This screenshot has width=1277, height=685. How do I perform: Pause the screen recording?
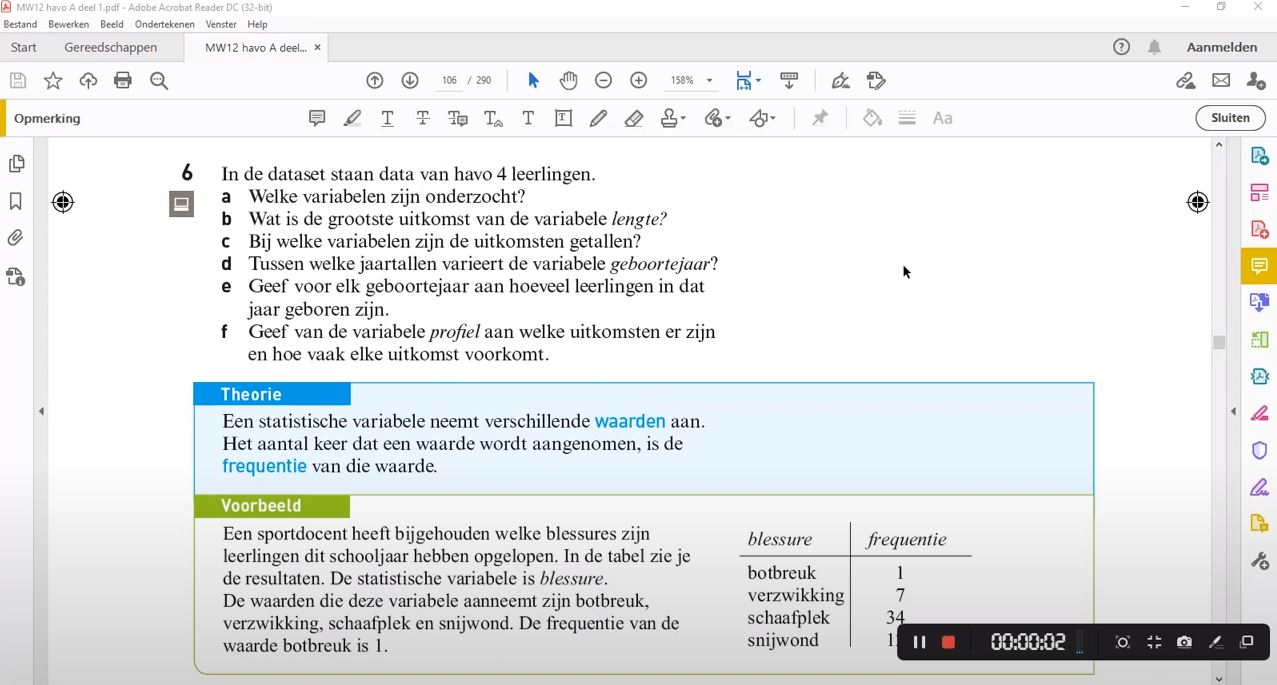[x=919, y=642]
